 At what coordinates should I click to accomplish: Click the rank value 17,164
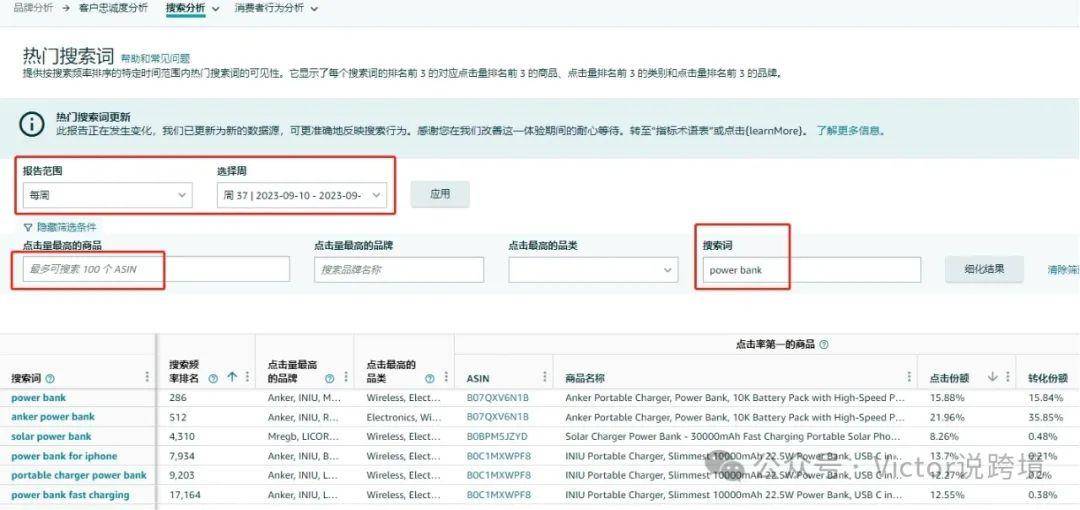tap(185, 495)
